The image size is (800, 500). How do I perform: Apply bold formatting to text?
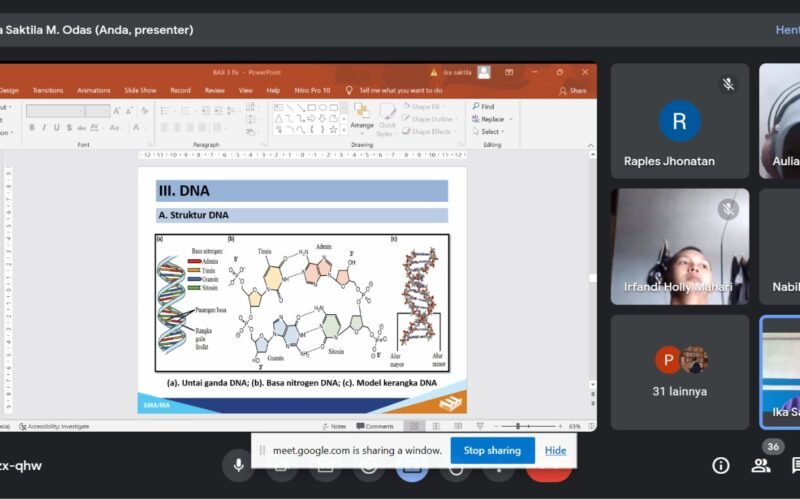(31, 128)
